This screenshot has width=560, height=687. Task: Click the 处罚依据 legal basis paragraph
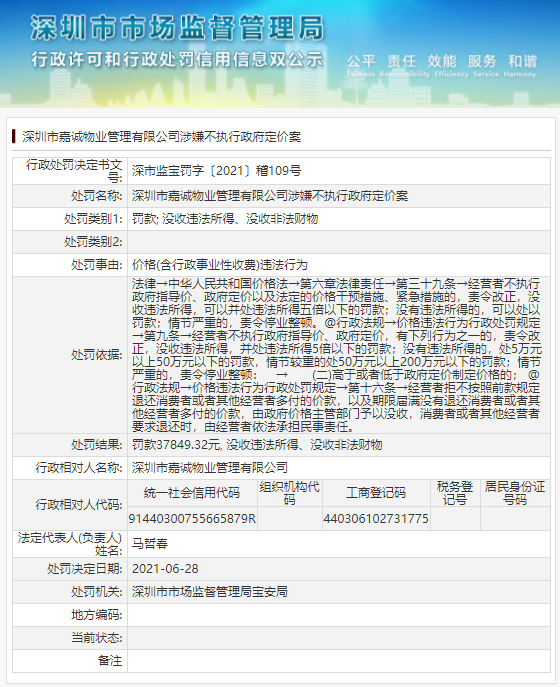(337, 355)
